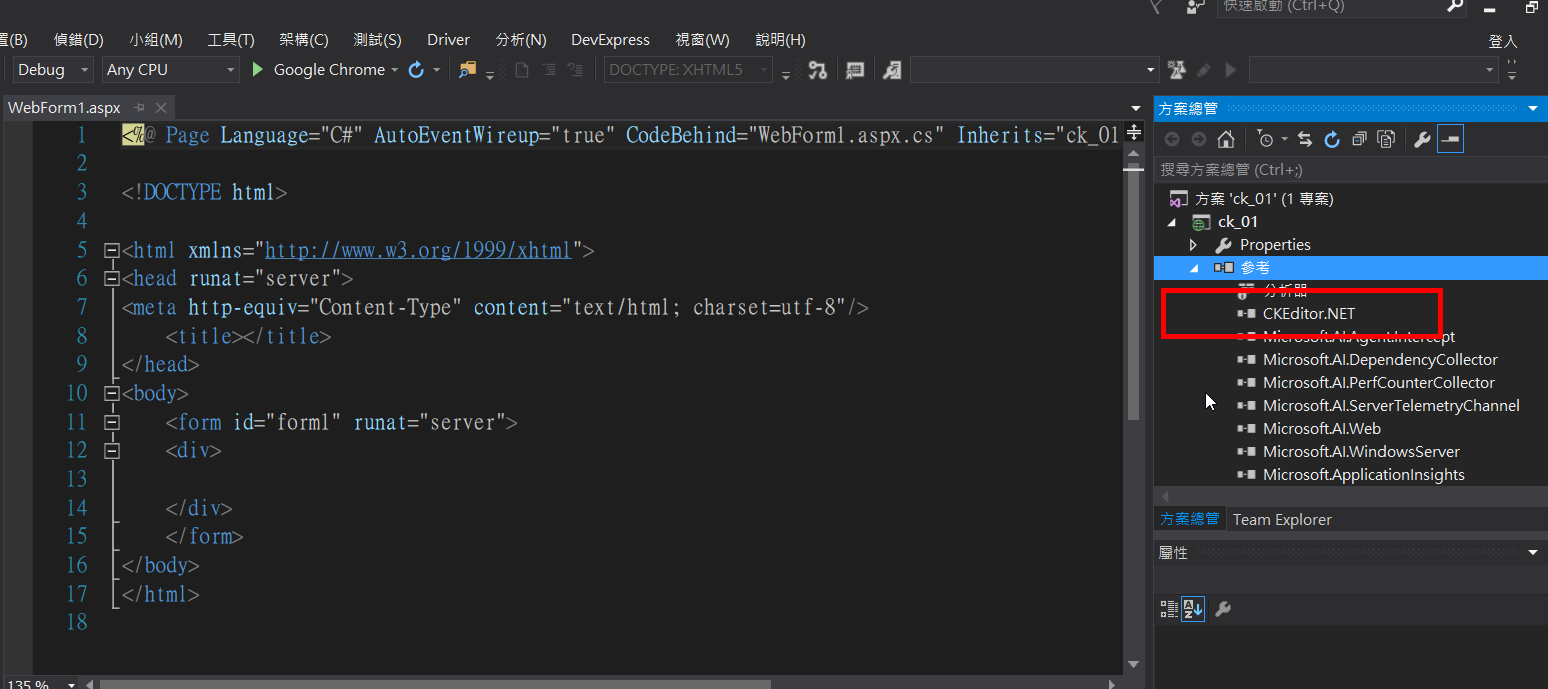
Task: Click the 搜尋方案總管 search field
Action: tap(1350, 170)
